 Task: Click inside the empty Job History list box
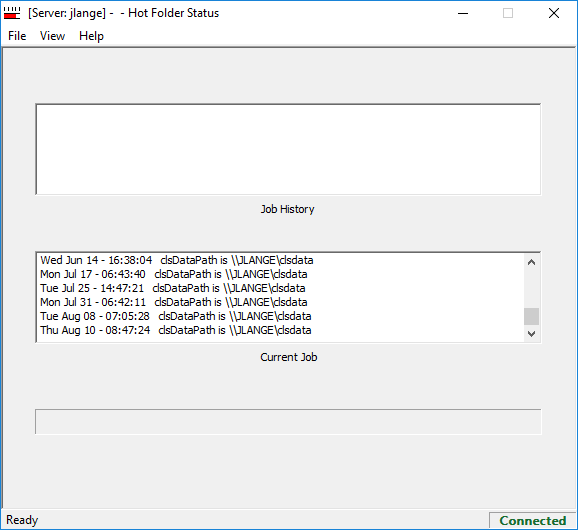tap(288, 149)
